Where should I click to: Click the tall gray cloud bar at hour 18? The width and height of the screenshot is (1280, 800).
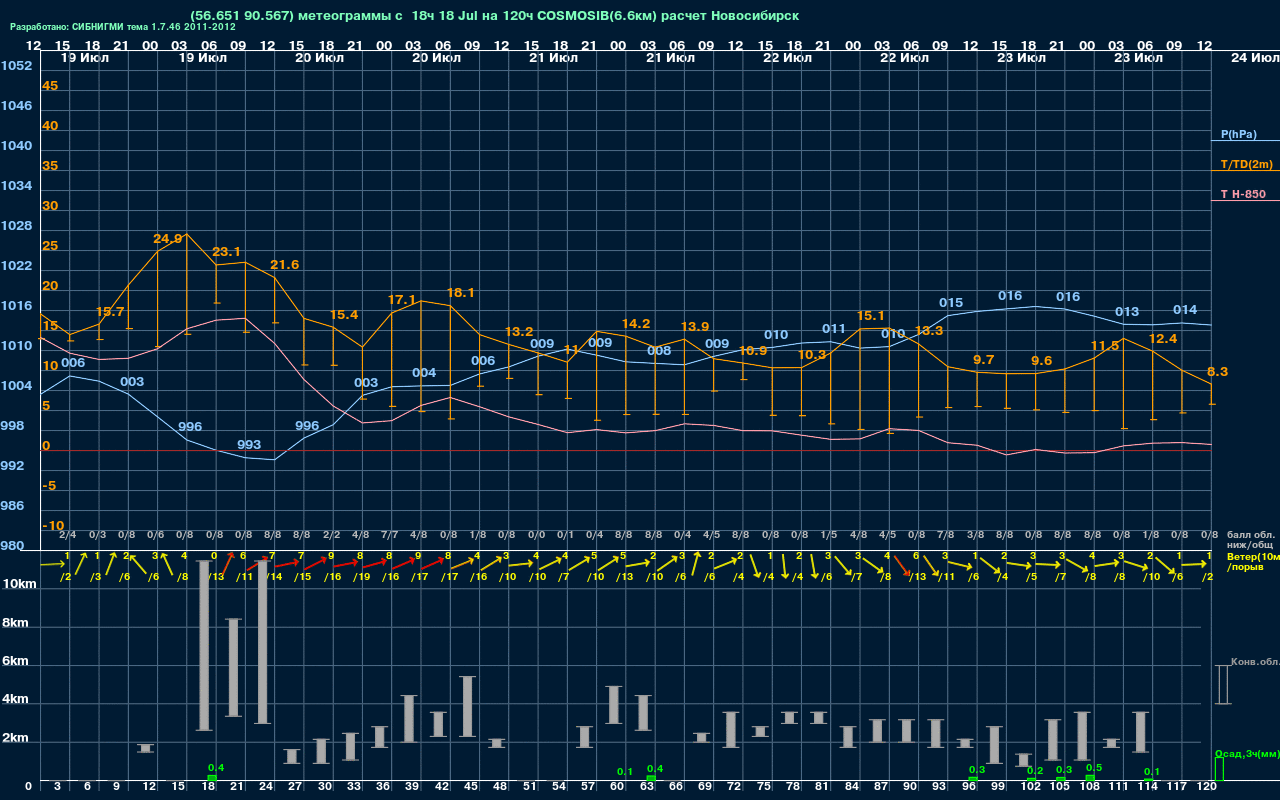205,646
